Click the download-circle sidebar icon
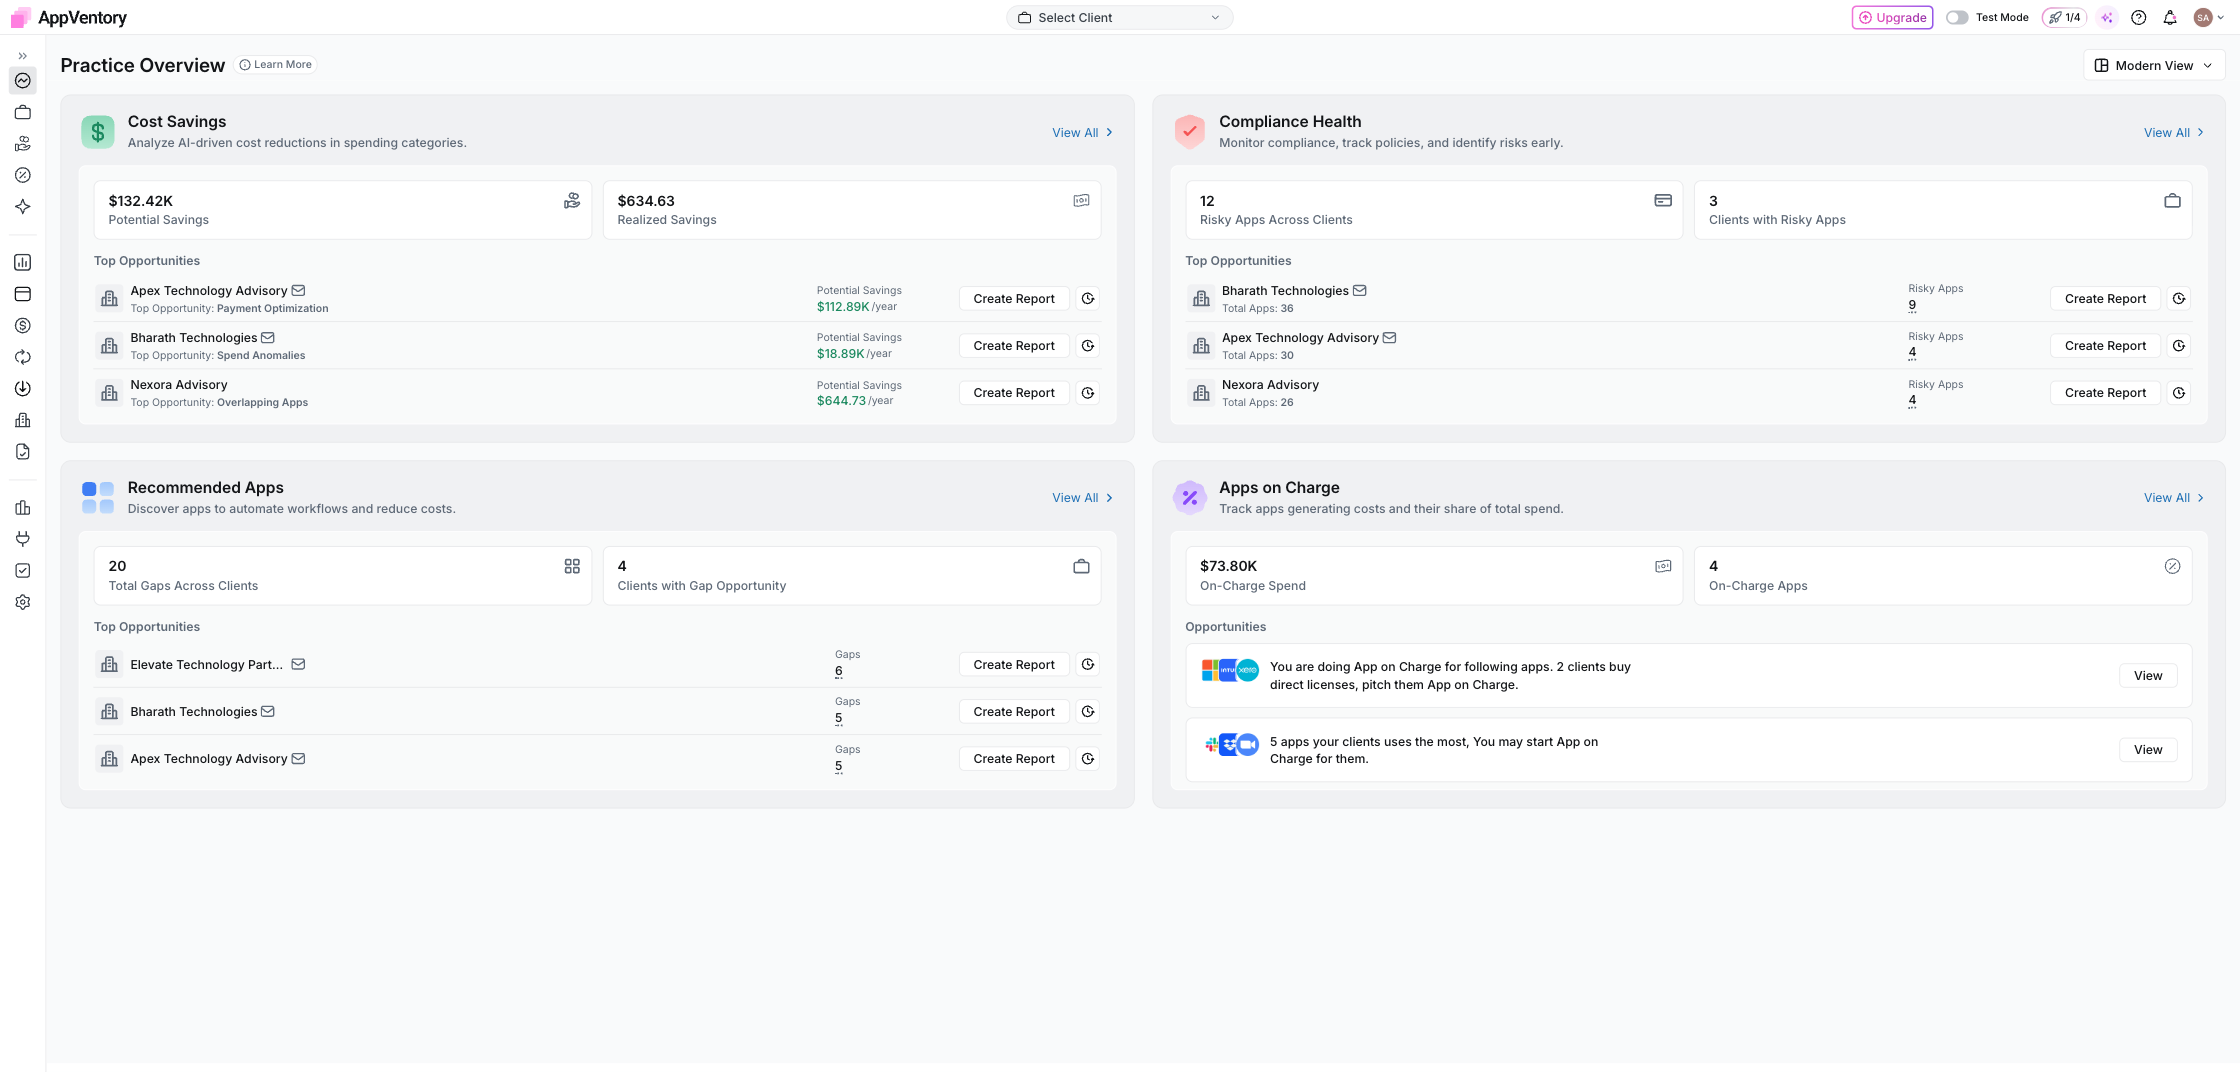Viewport: 2240px width, 1072px height. click(x=22, y=389)
